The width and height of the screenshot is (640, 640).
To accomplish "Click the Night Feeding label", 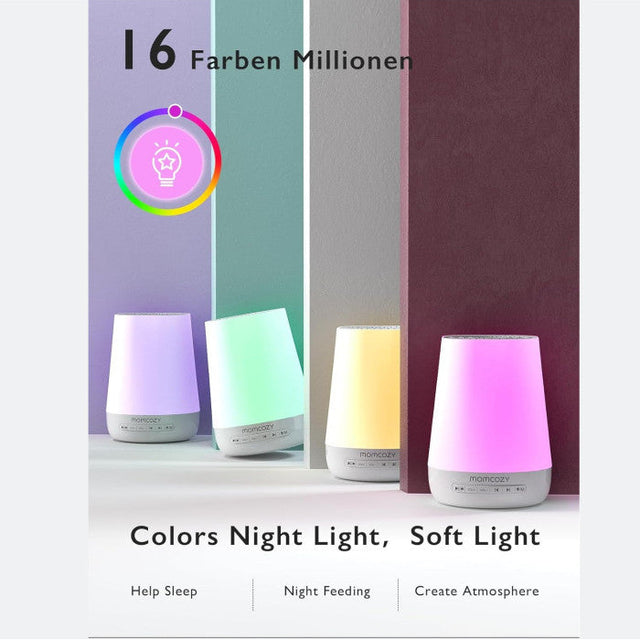I will point(327,591).
